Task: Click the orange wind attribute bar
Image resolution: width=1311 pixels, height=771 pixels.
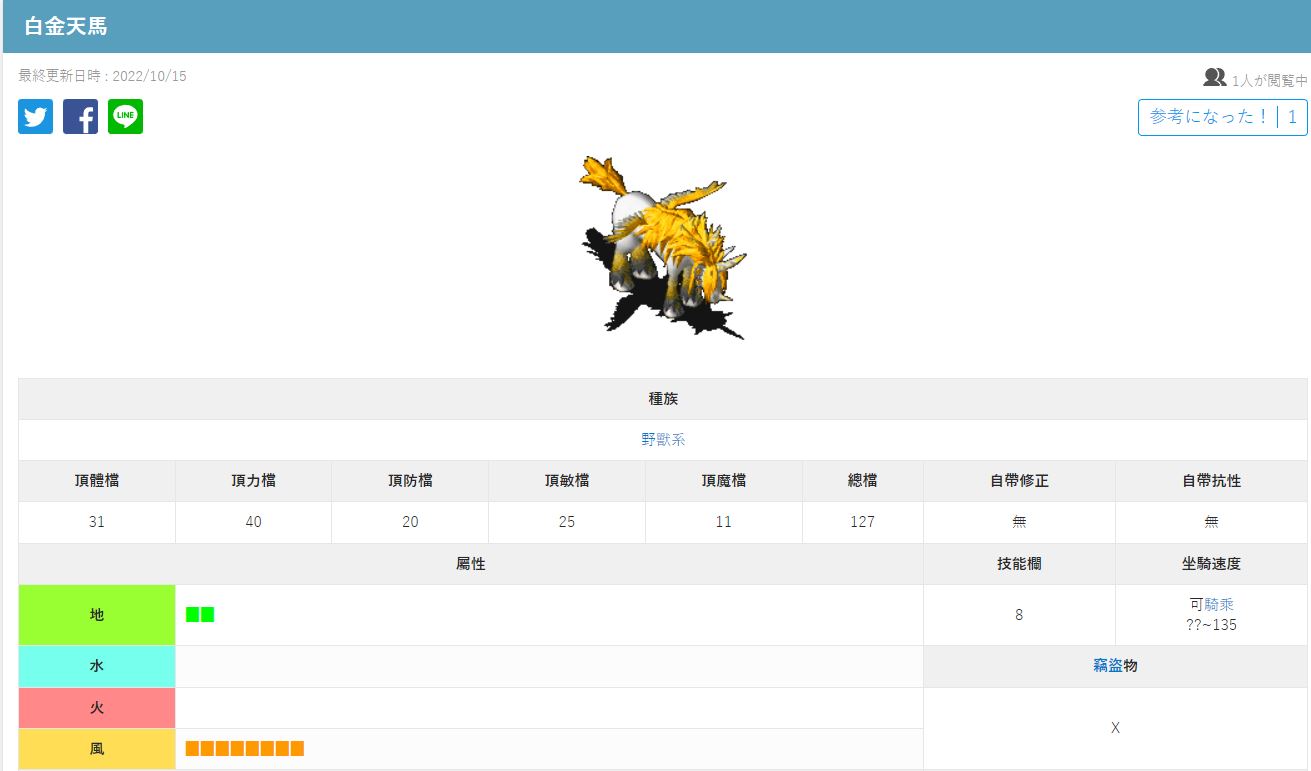Action: [x=245, y=749]
